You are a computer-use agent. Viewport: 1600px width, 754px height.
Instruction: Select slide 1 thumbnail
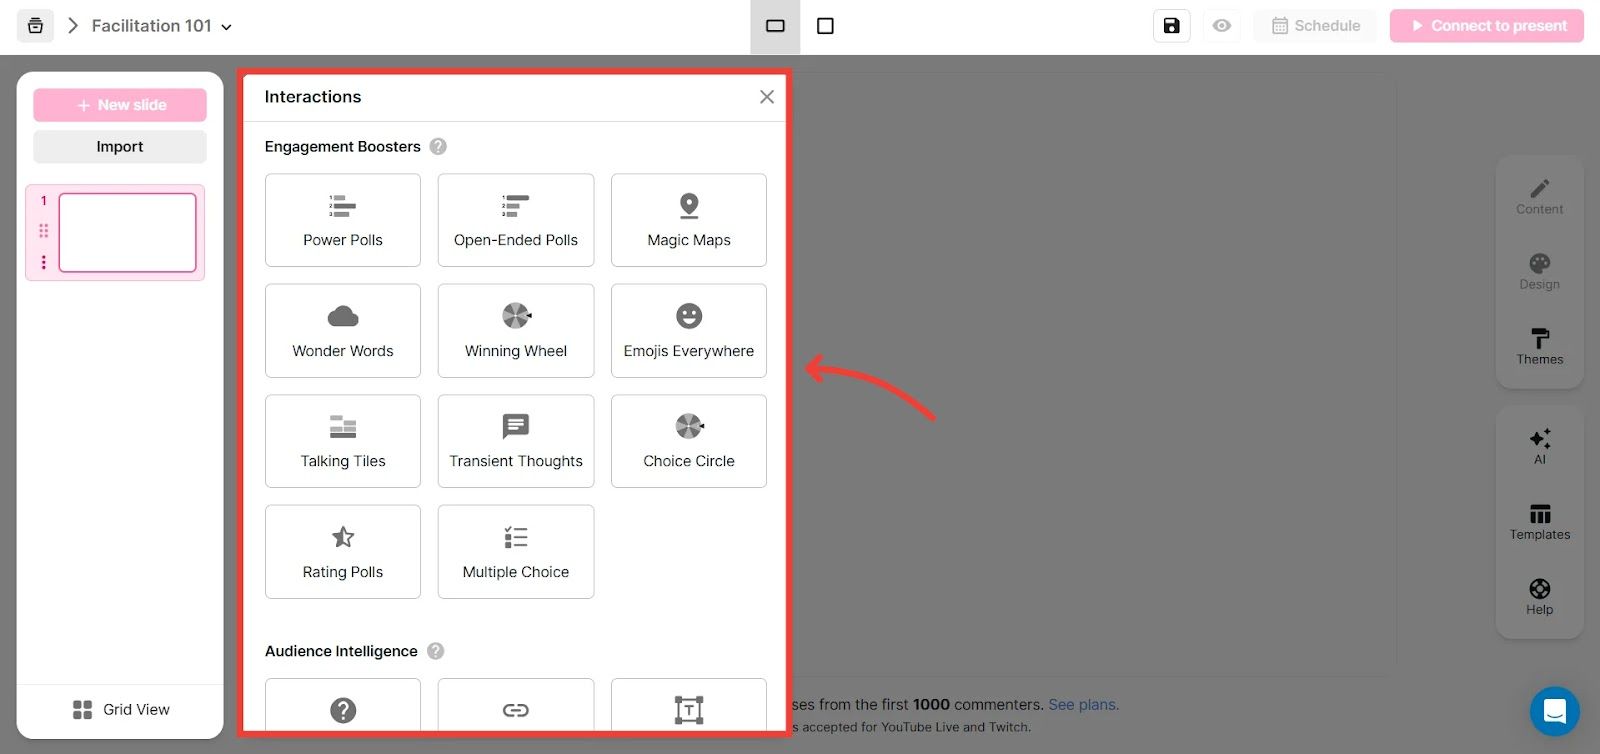point(127,232)
